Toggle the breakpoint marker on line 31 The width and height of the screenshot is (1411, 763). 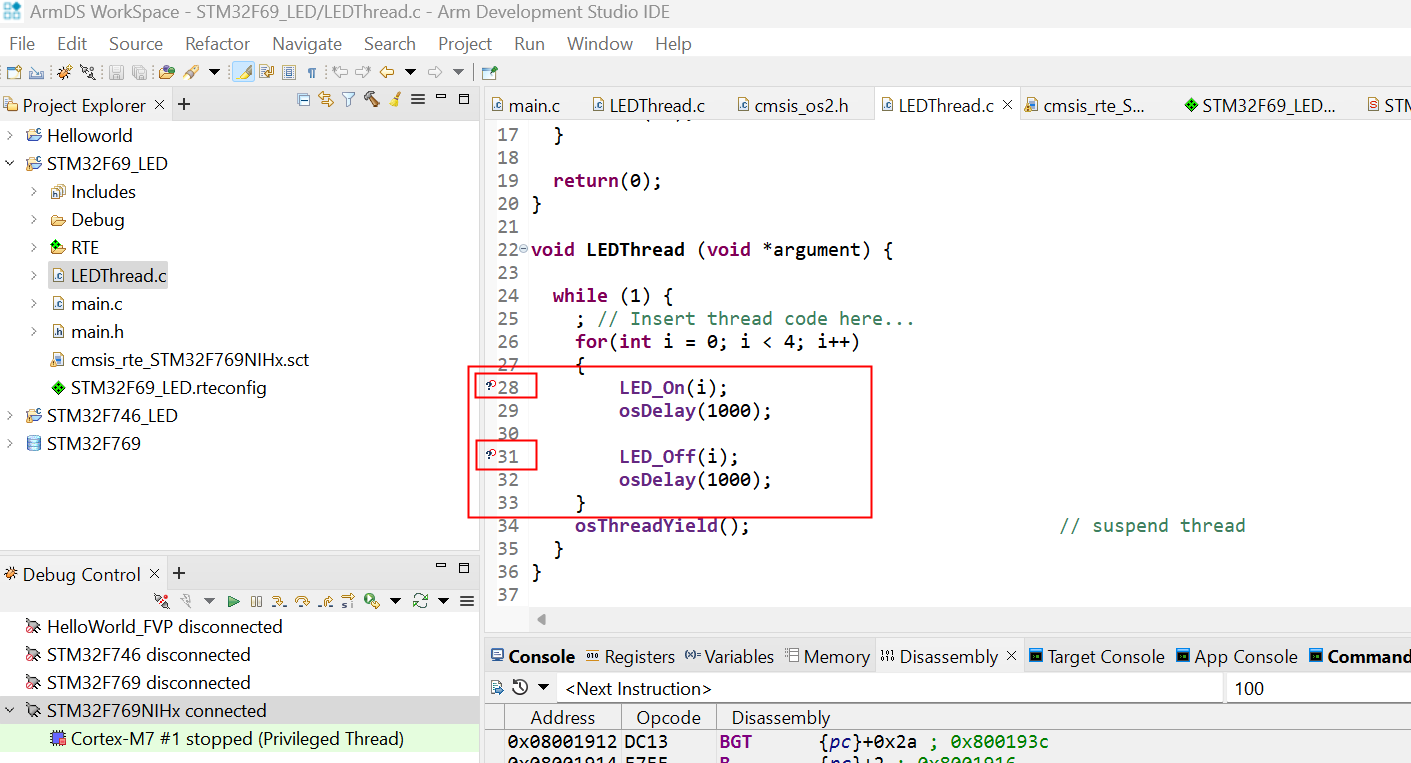[x=490, y=455]
